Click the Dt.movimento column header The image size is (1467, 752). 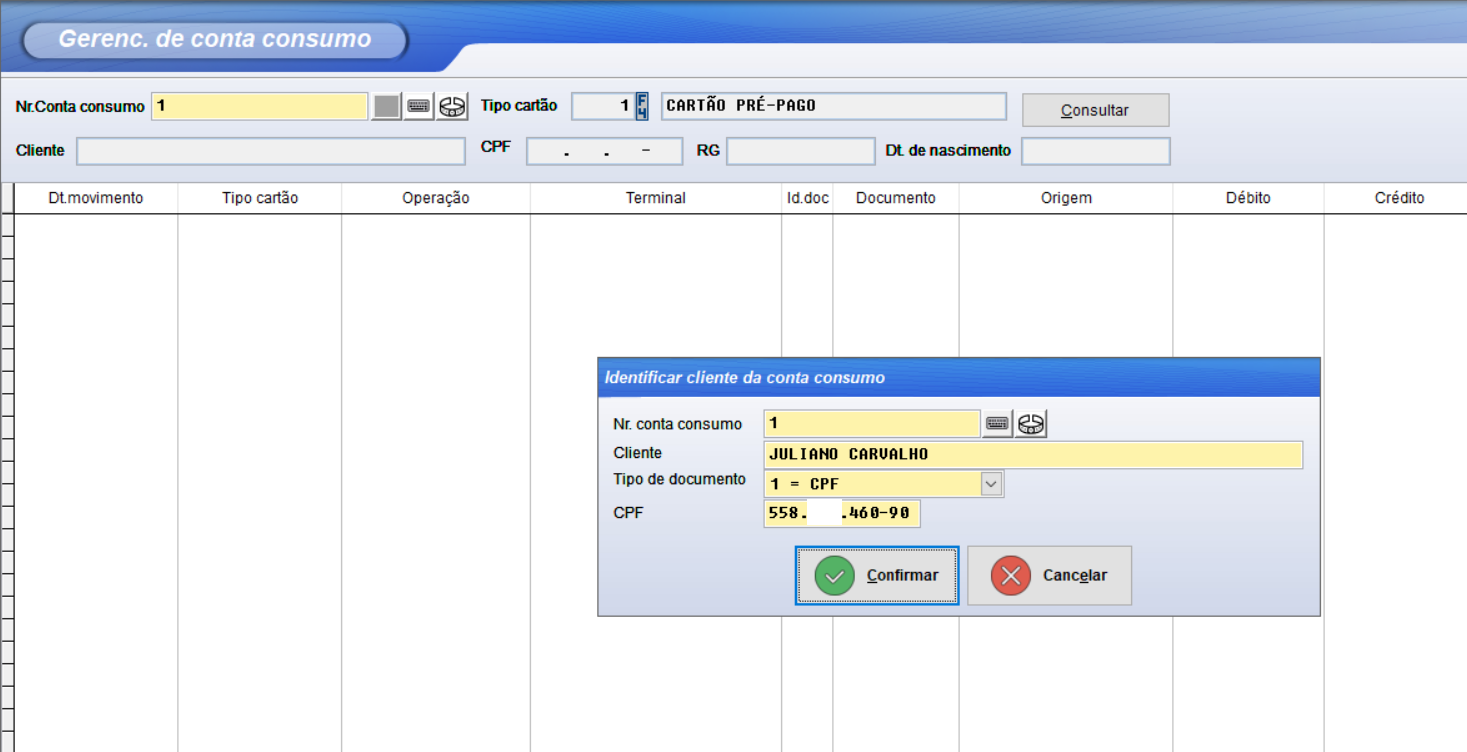point(96,198)
